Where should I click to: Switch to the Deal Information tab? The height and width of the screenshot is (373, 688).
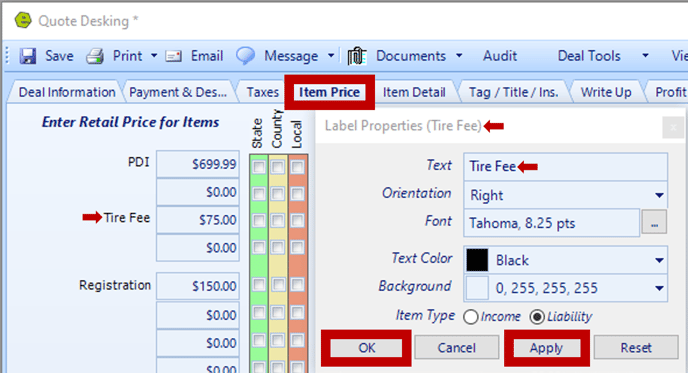point(67,92)
